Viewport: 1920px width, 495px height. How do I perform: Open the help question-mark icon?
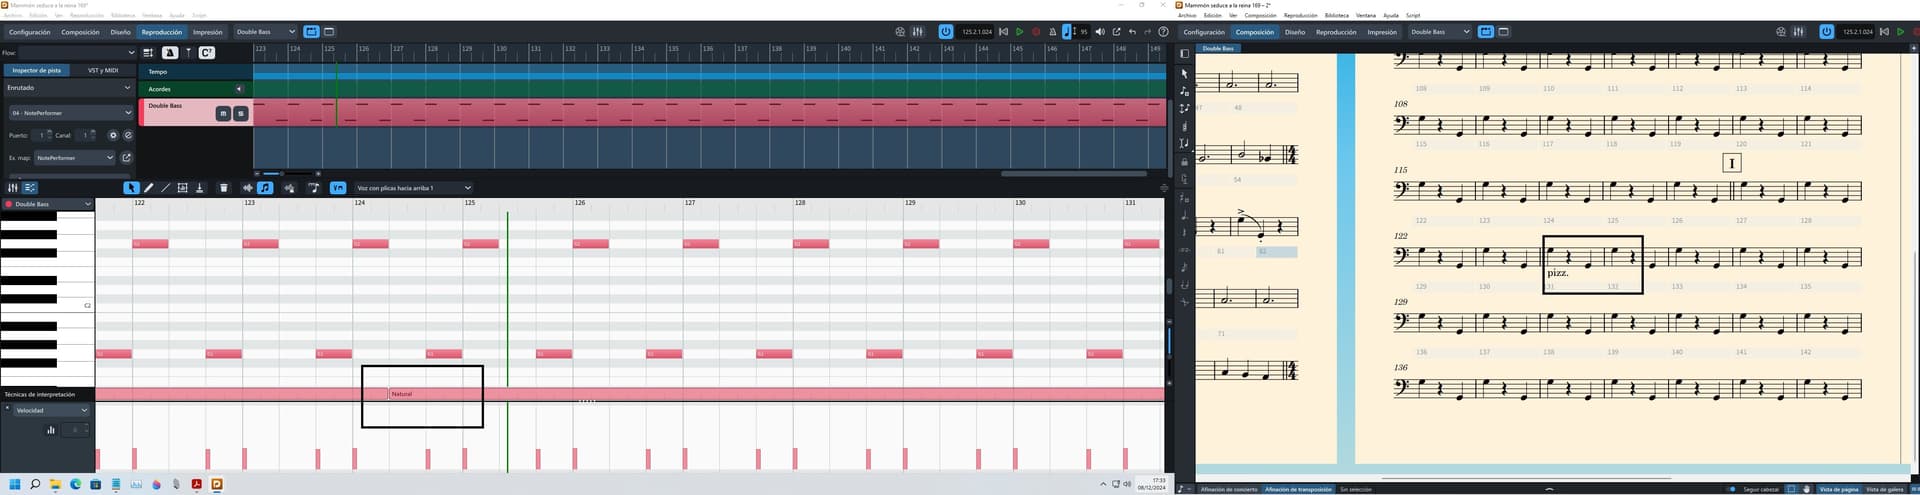(x=1163, y=32)
